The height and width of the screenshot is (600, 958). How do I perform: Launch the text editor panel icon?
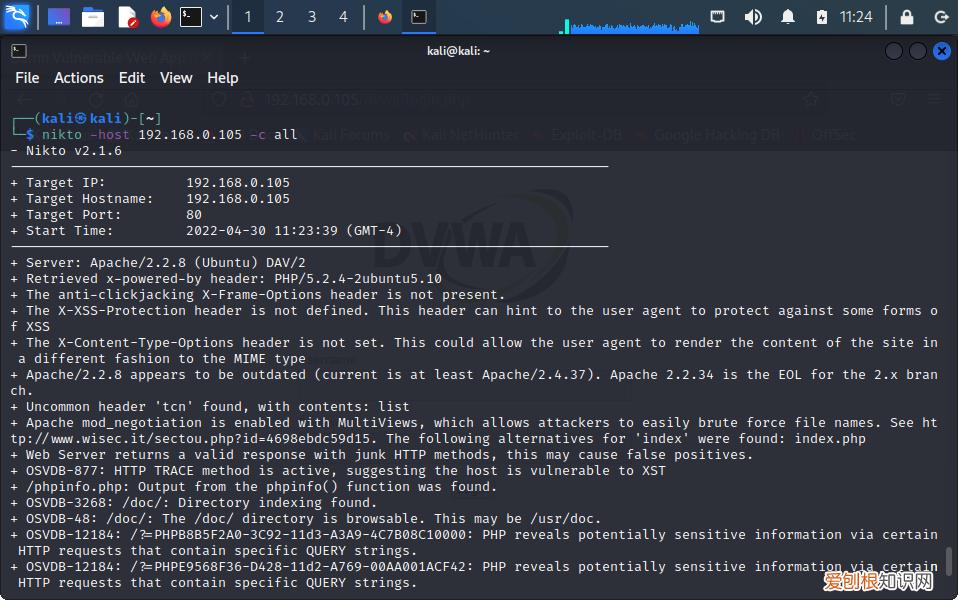[127, 17]
